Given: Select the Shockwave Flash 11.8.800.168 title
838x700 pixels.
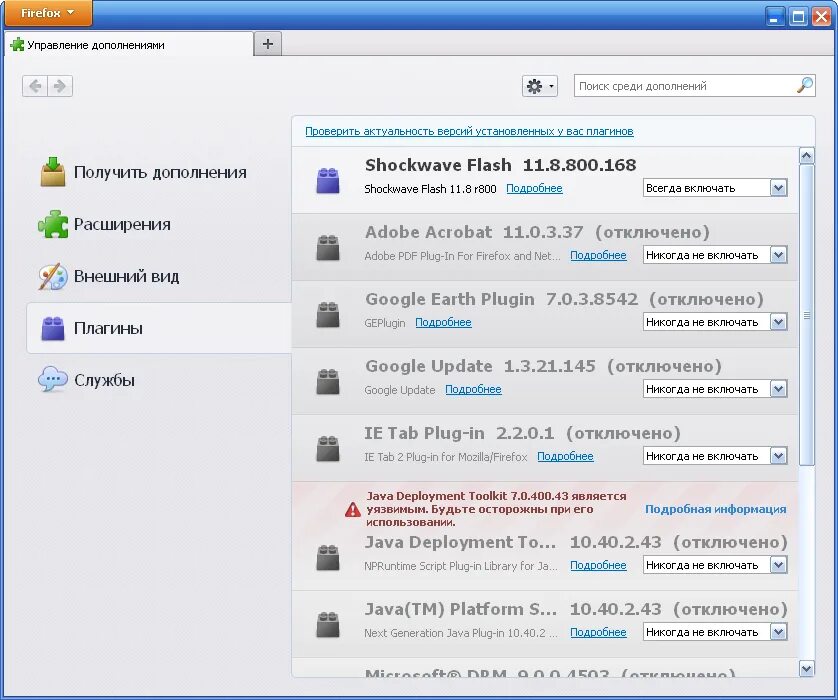Looking at the screenshot, I should 501,165.
